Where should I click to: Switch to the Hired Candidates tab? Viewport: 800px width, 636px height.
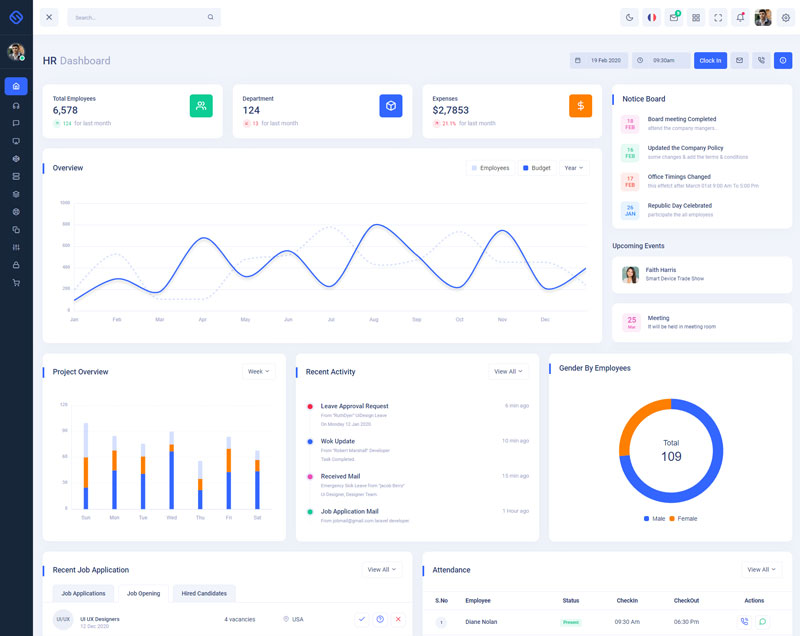tap(204, 593)
